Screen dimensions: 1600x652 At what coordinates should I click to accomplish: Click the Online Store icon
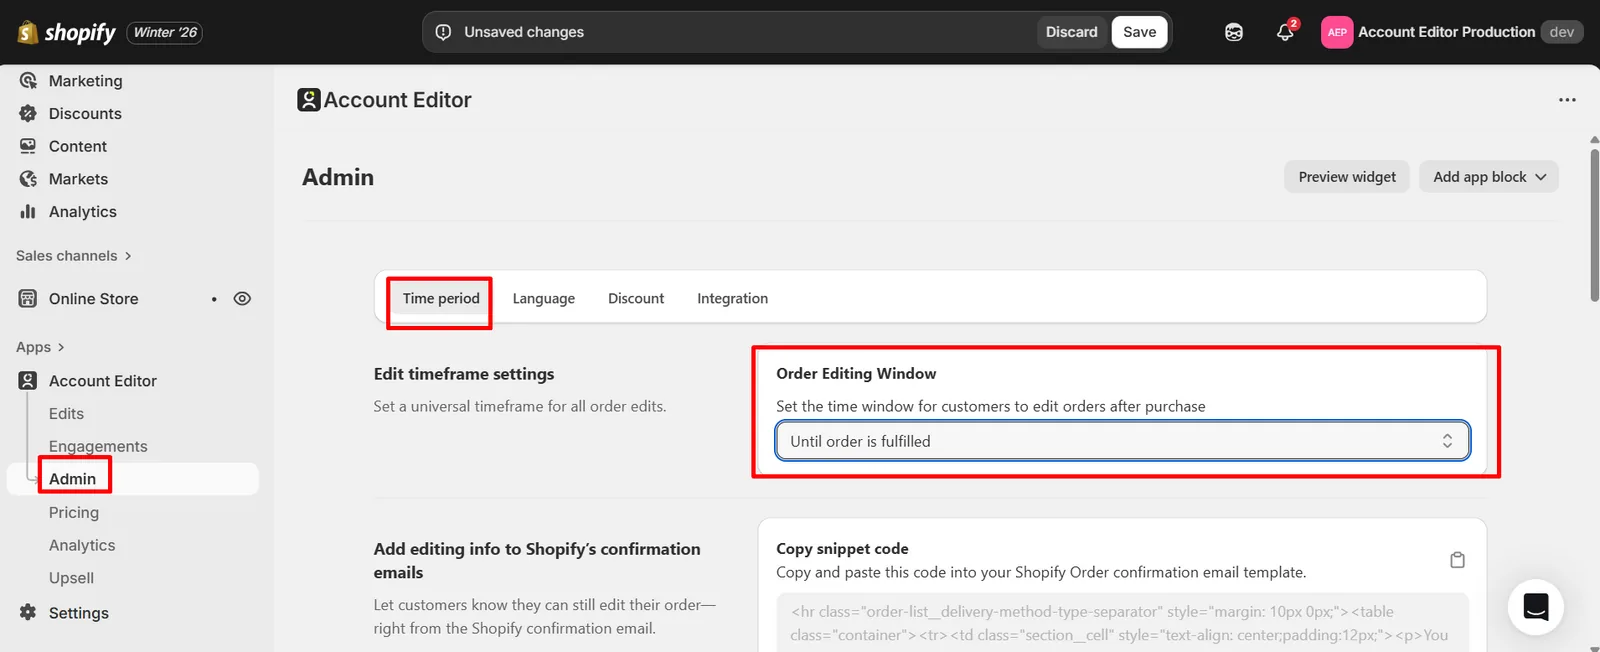coord(28,299)
